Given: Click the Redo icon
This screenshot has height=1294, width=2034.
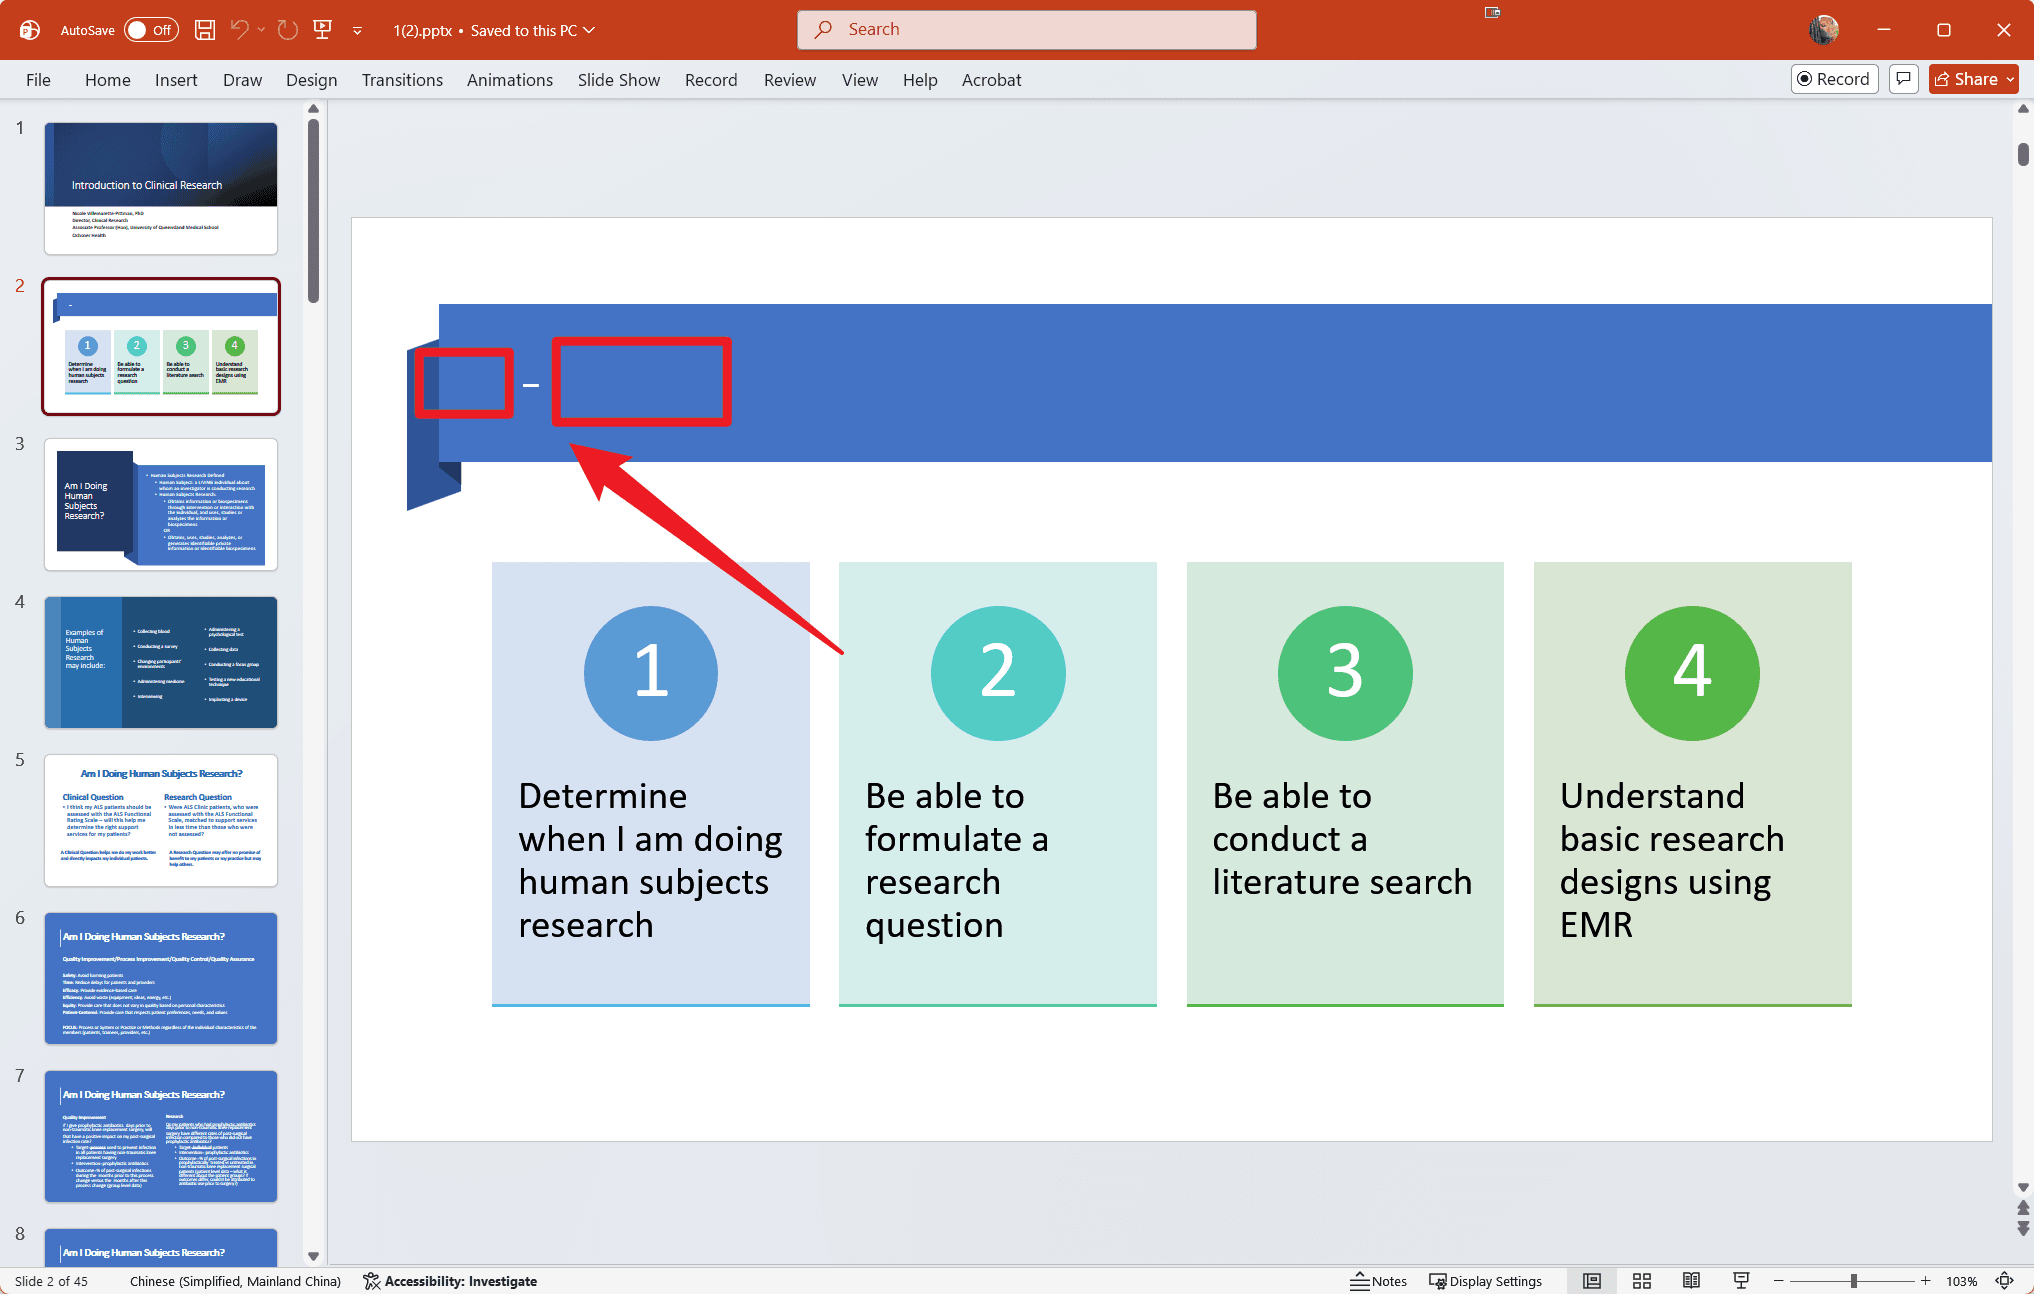Looking at the screenshot, I should coord(288,30).
